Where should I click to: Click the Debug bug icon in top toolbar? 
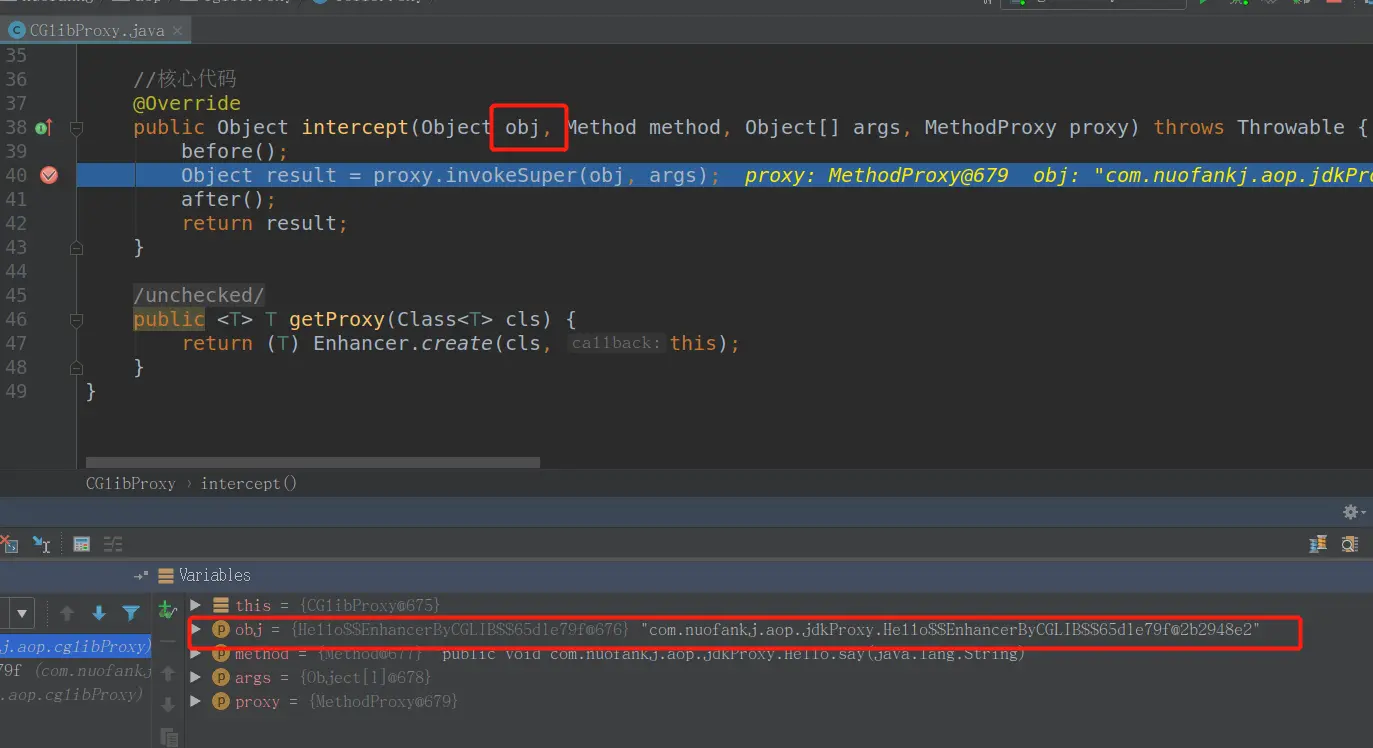[x=1239, y=3]
